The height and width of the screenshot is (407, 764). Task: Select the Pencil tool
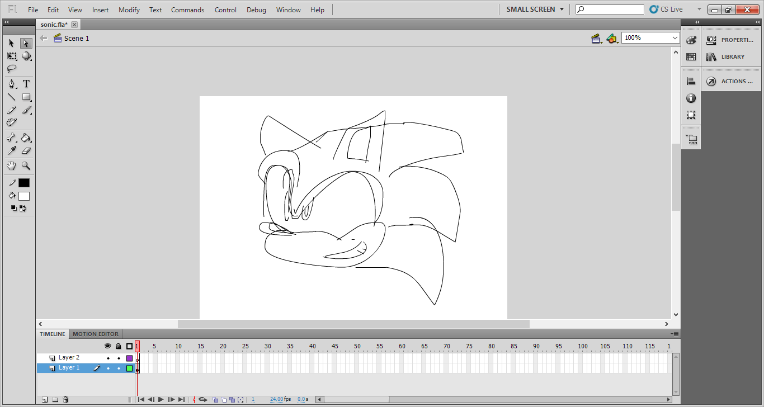click(12, 110)
